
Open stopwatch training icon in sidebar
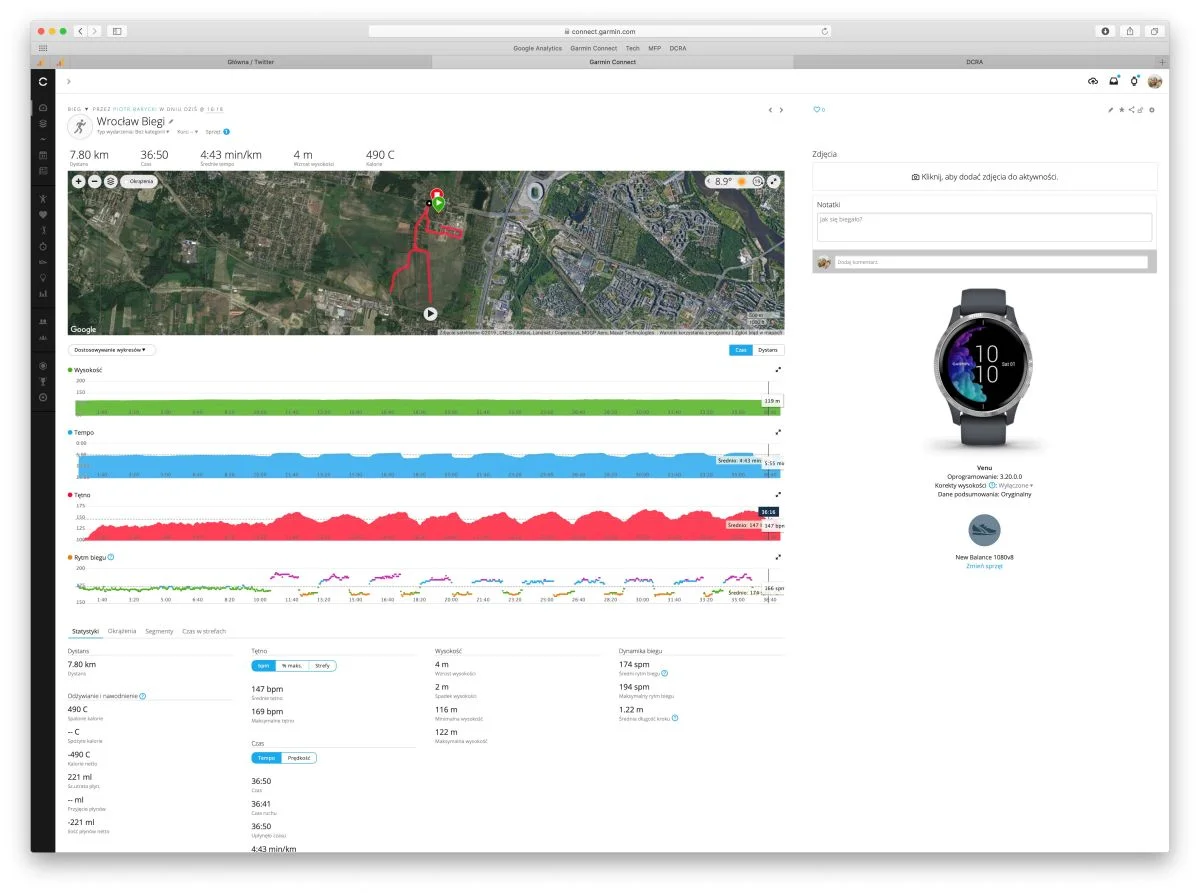(x=43, y=245)
